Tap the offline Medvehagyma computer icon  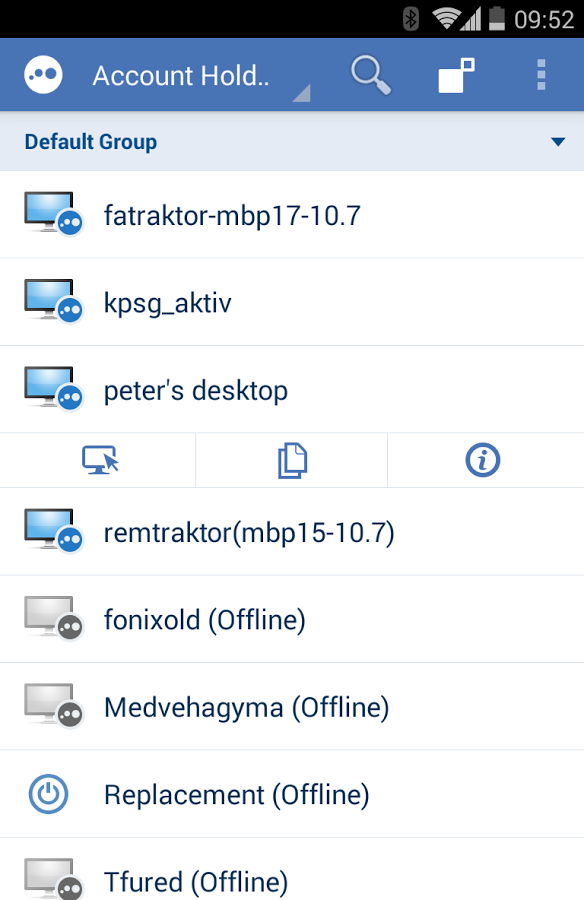[53, 705]
